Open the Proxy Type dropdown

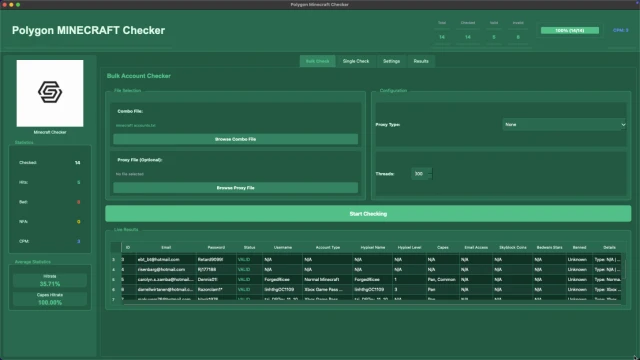pos(564,124)
